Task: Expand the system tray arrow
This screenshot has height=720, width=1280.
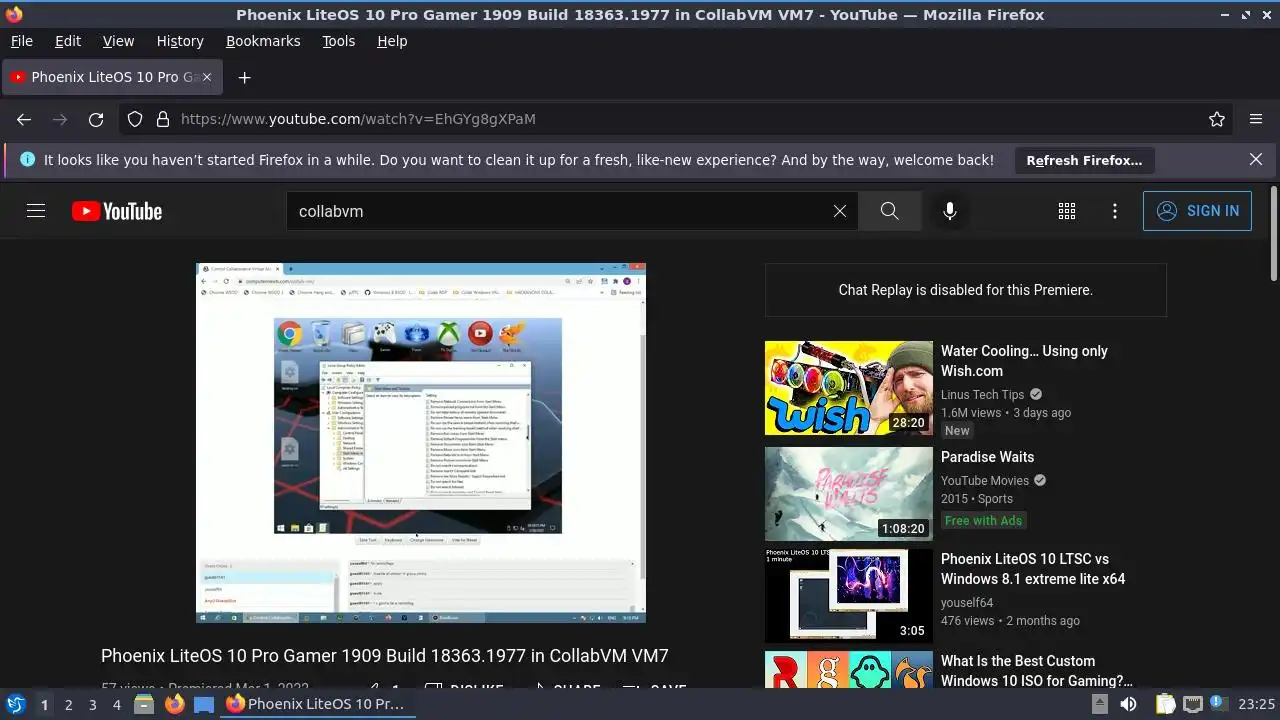Action: 1098,704
